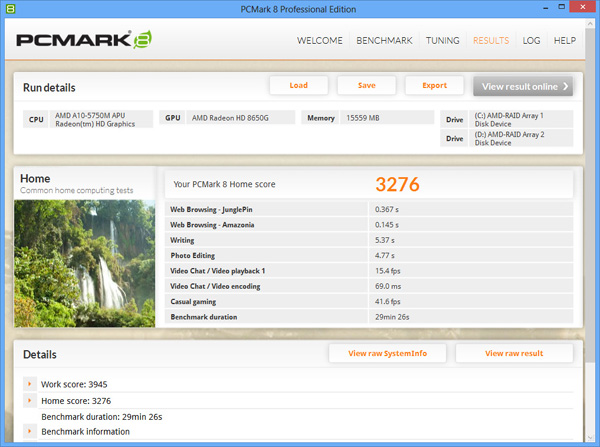The image size is (600, 447).
Task: Click the 0.145 s value
Action: pyautogui.click(x=386, y=225)
